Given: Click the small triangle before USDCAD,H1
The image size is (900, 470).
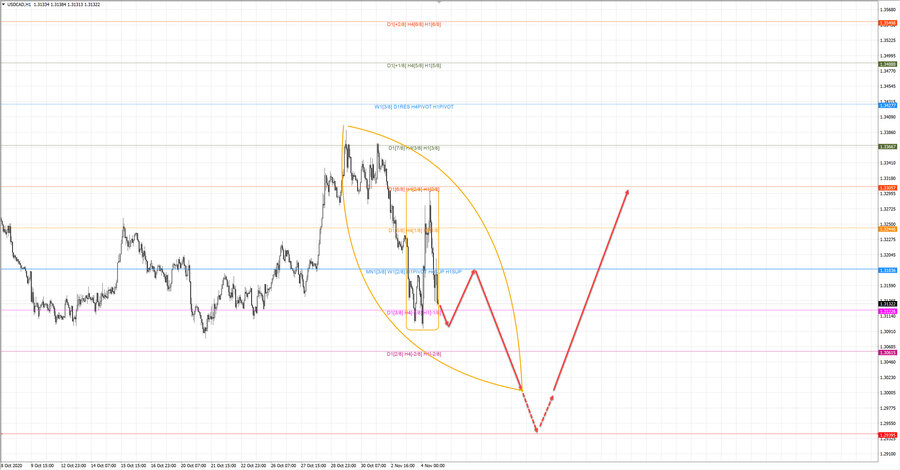Looking at the screenshot, I should click(x=3, y=5).
